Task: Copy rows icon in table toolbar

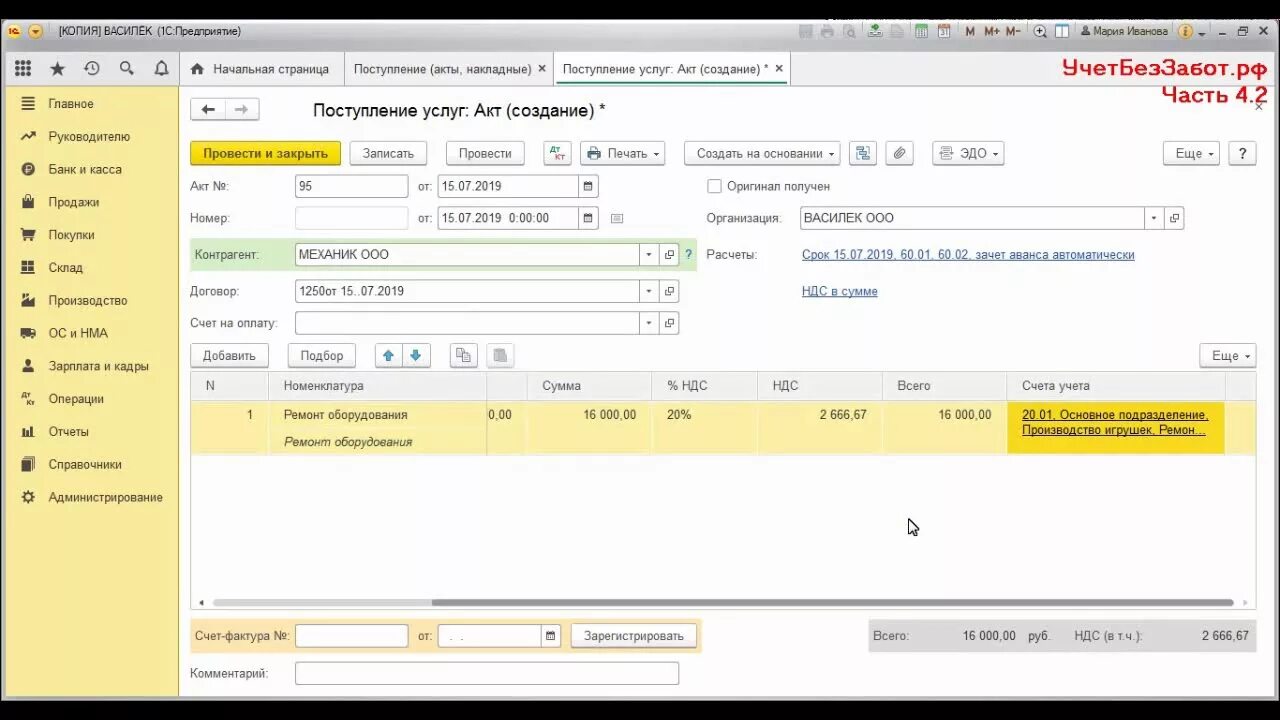Action: [463, 355]
